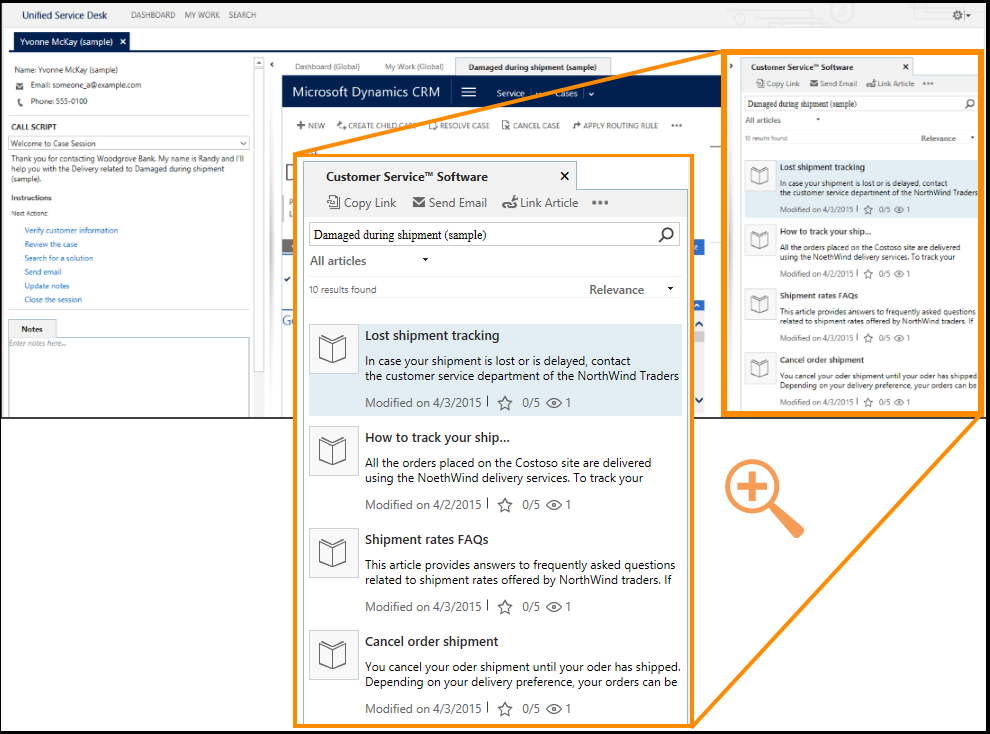Click Copy Link in the small right-side panel
Image resolution: width=990 pixels, height=734 pixels.
coord(778,83)
